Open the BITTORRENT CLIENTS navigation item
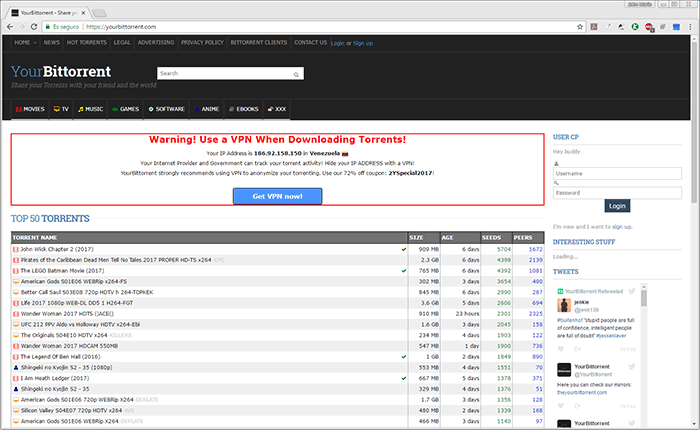700x430 pixels. (259, 42)
